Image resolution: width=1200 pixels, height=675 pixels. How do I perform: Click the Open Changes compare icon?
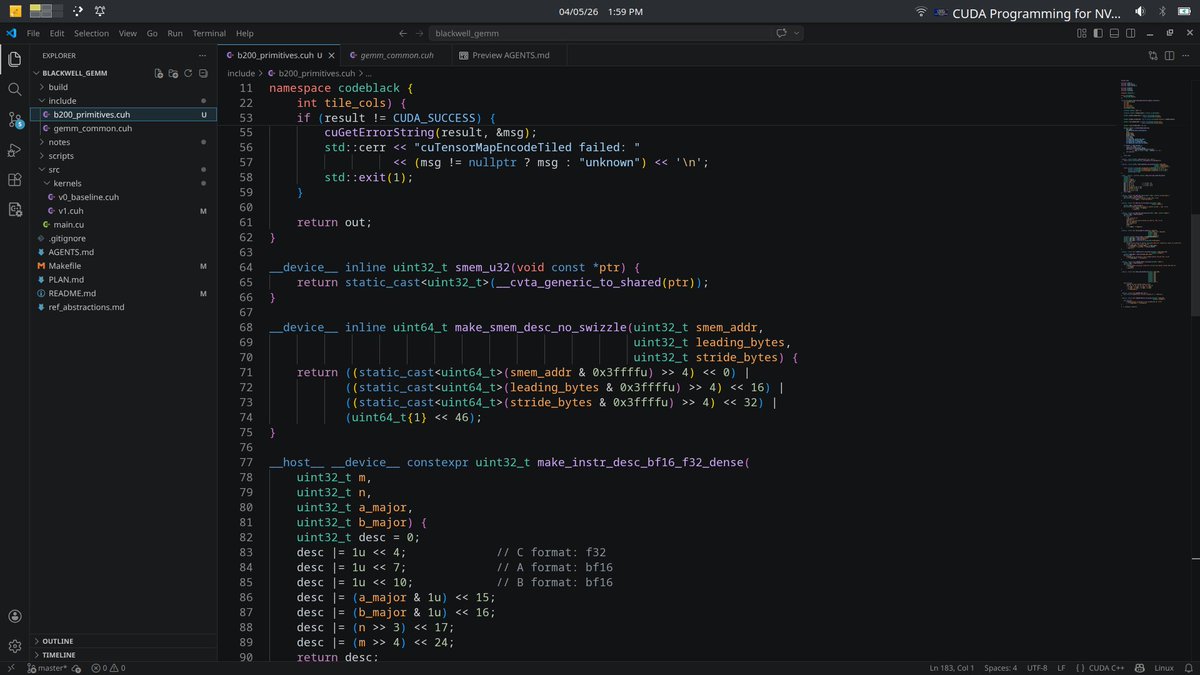[x=1152, y=55]
